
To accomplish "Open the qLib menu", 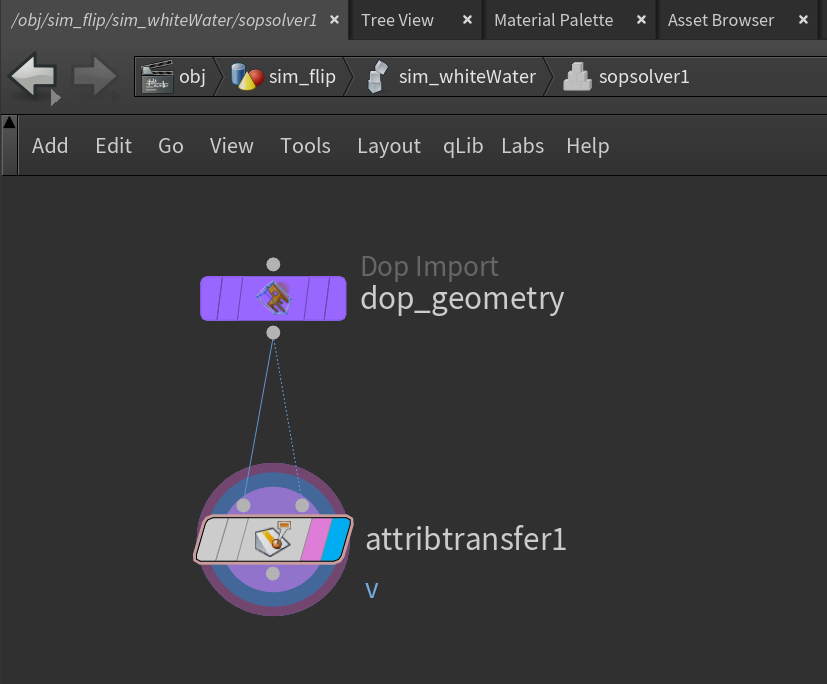I will click(463, 146).
